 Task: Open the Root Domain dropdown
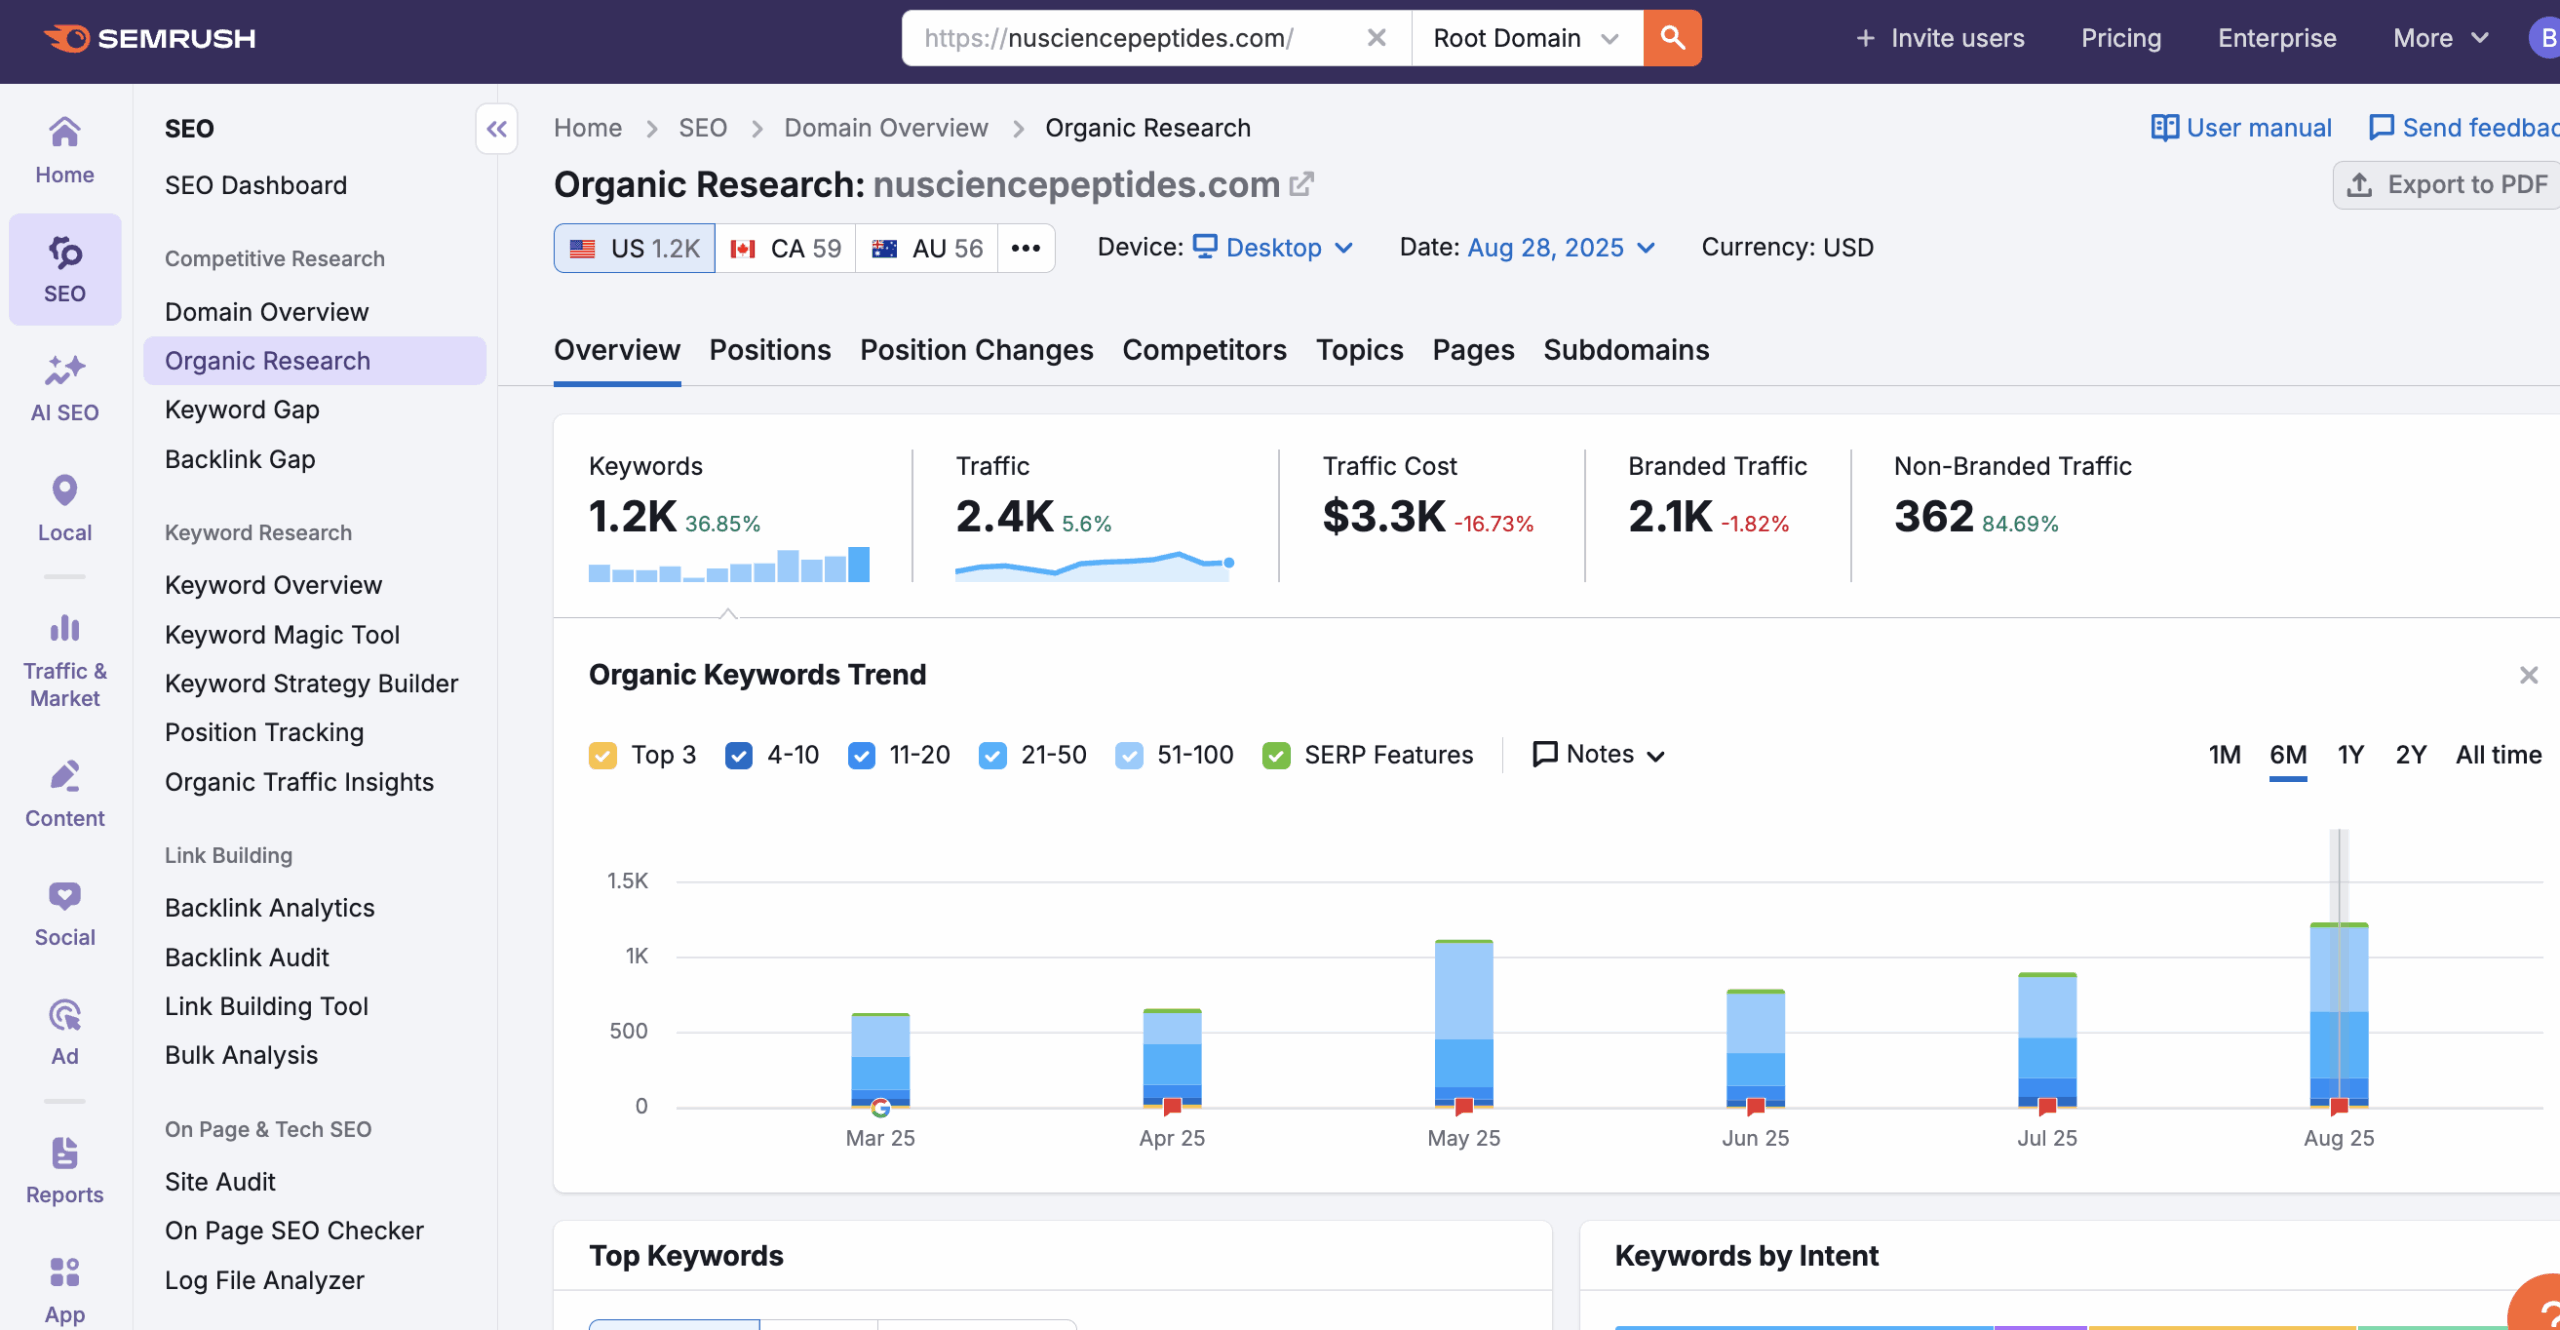[1527, 38]
